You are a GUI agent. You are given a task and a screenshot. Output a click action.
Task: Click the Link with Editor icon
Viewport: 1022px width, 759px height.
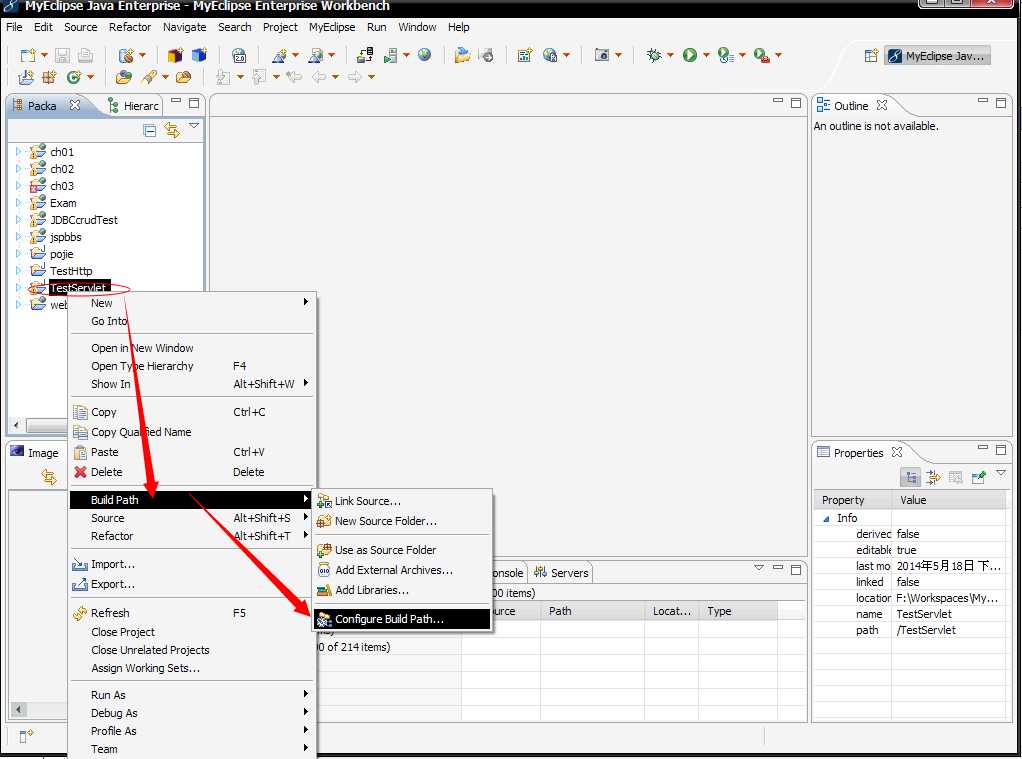coord(172,130)
